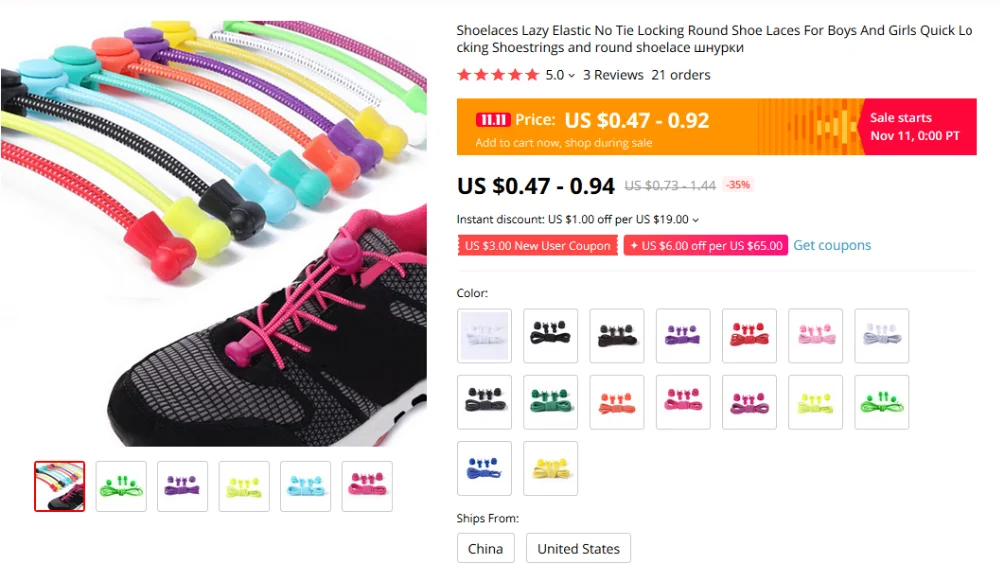The width and height of the screenshot is (1000, 564).
Task: Expand the 5.0 rating breakdown chevron
Action: coord(571,76)
